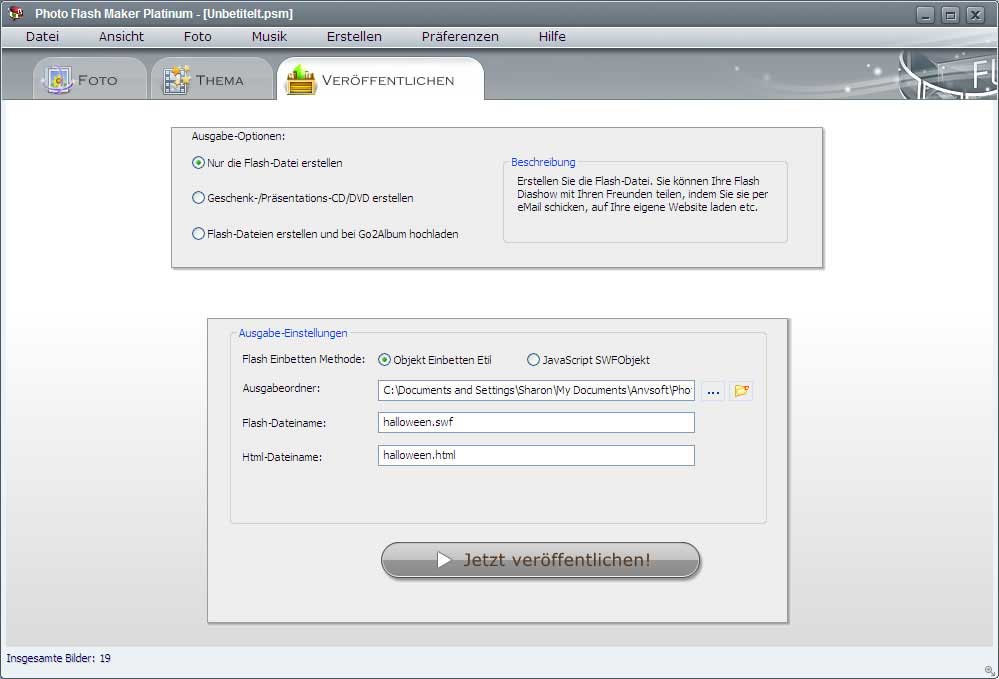Open the Musik menu

click(x=269, y=36)
